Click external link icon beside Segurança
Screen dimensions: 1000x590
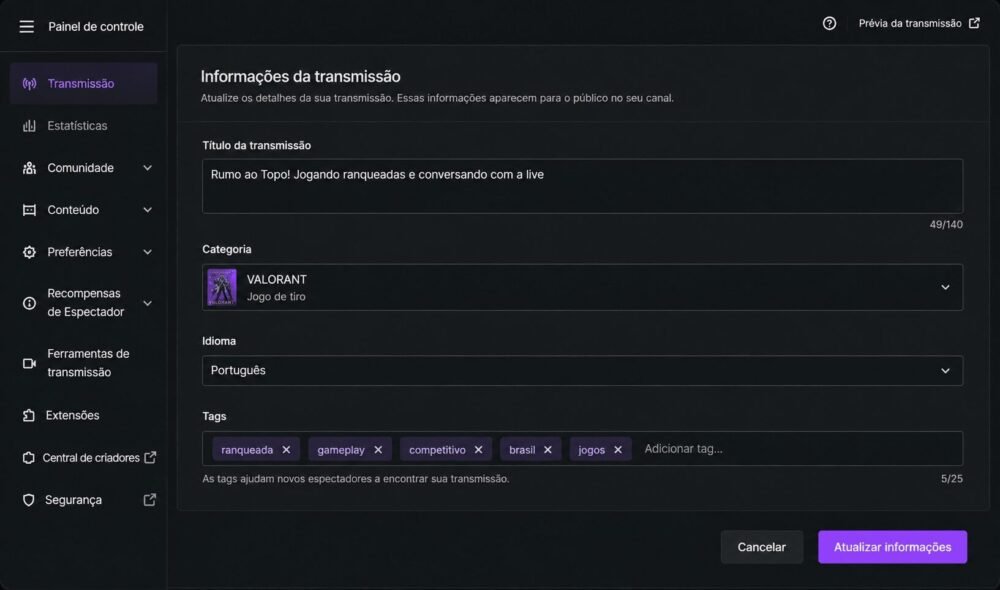point(150,499)
